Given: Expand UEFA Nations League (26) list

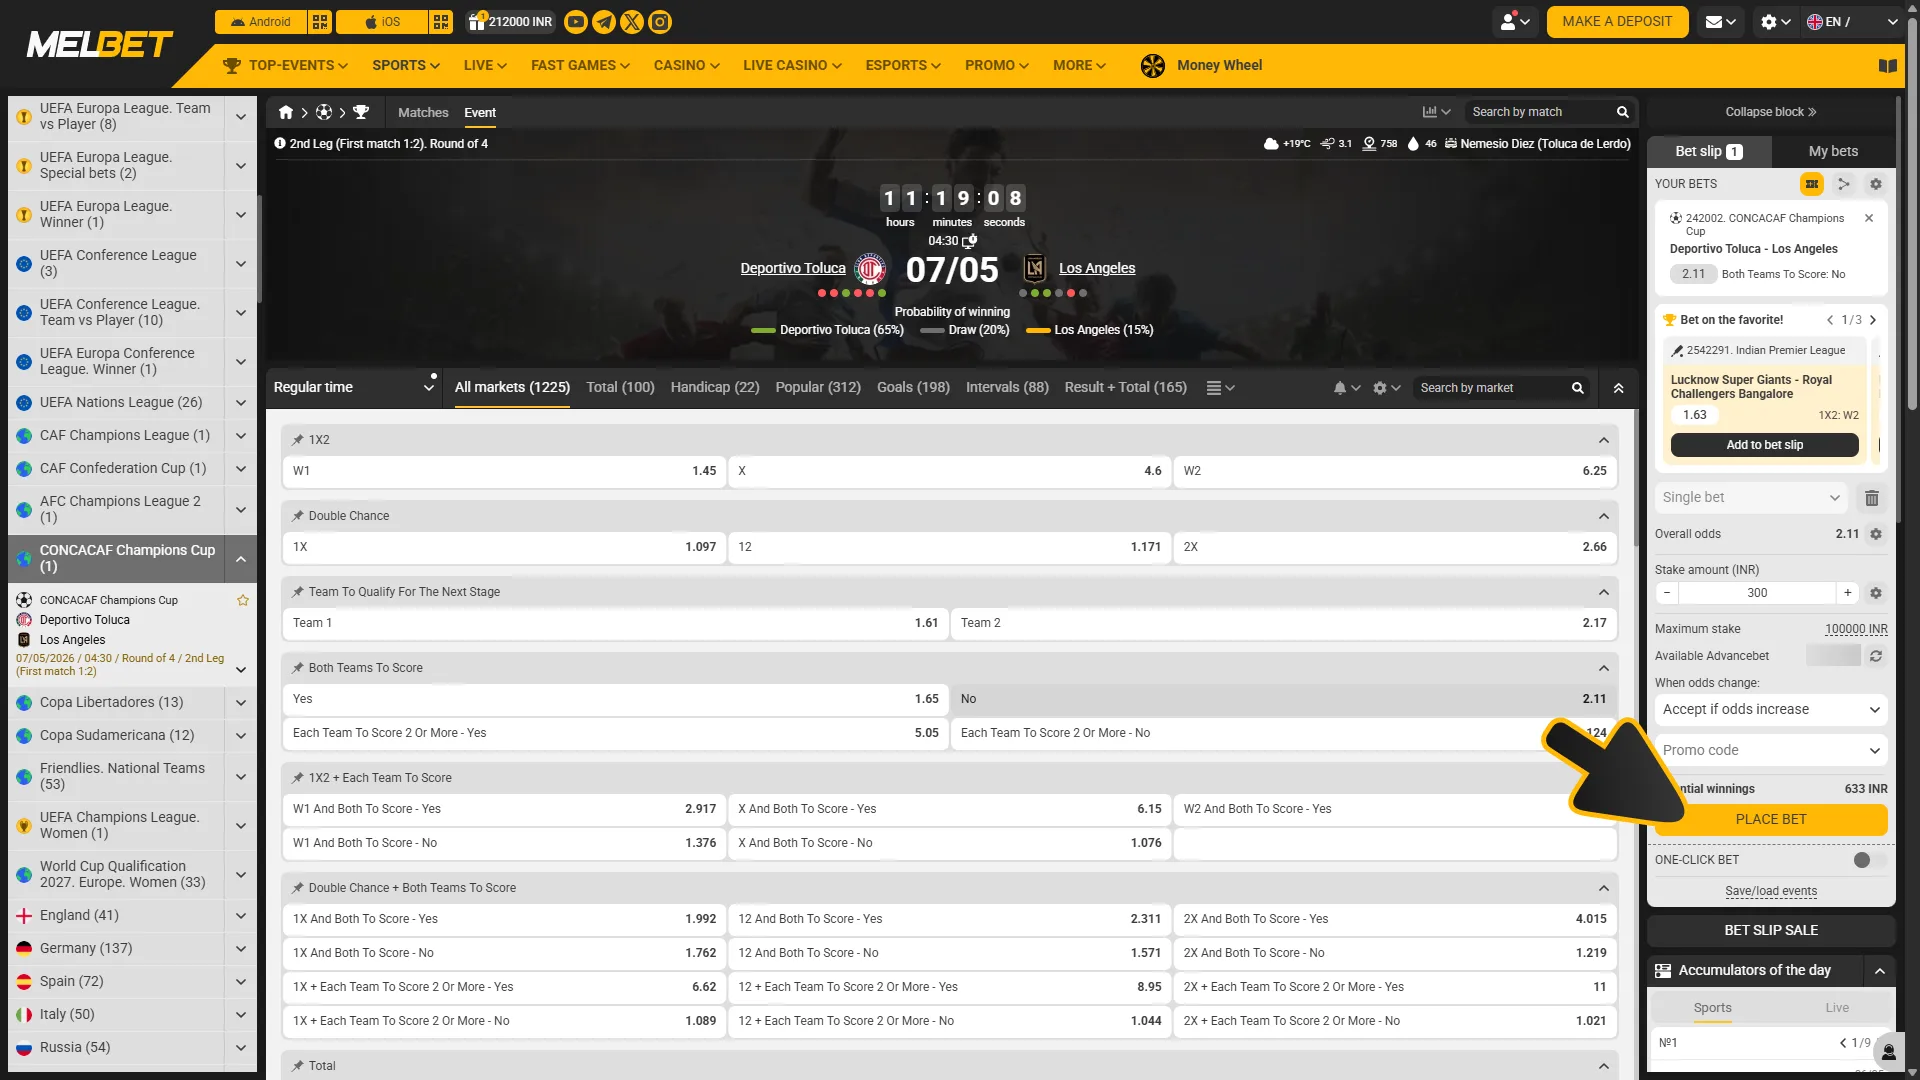Looking at the screenshot, I should [x=240, y=403].
